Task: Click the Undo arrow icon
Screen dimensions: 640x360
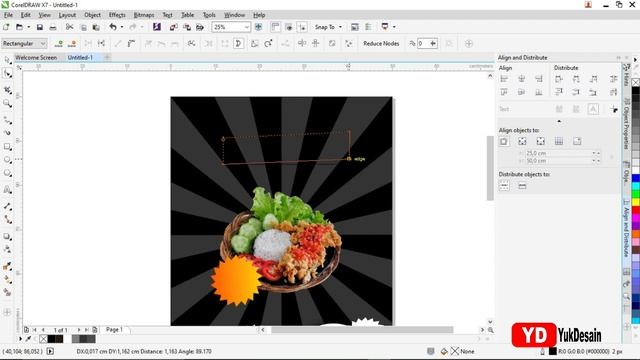Action: point(113,27)
